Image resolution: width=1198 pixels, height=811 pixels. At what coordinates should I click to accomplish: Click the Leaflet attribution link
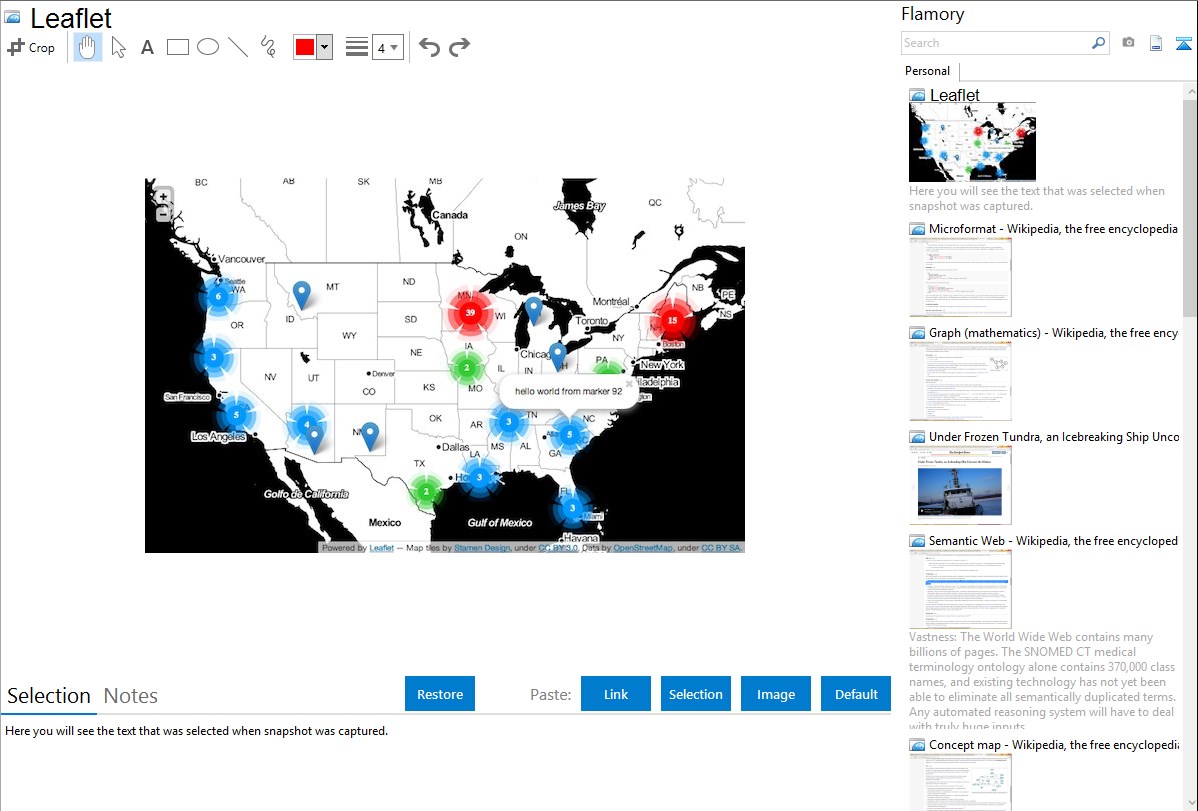[x=381, y=547]
